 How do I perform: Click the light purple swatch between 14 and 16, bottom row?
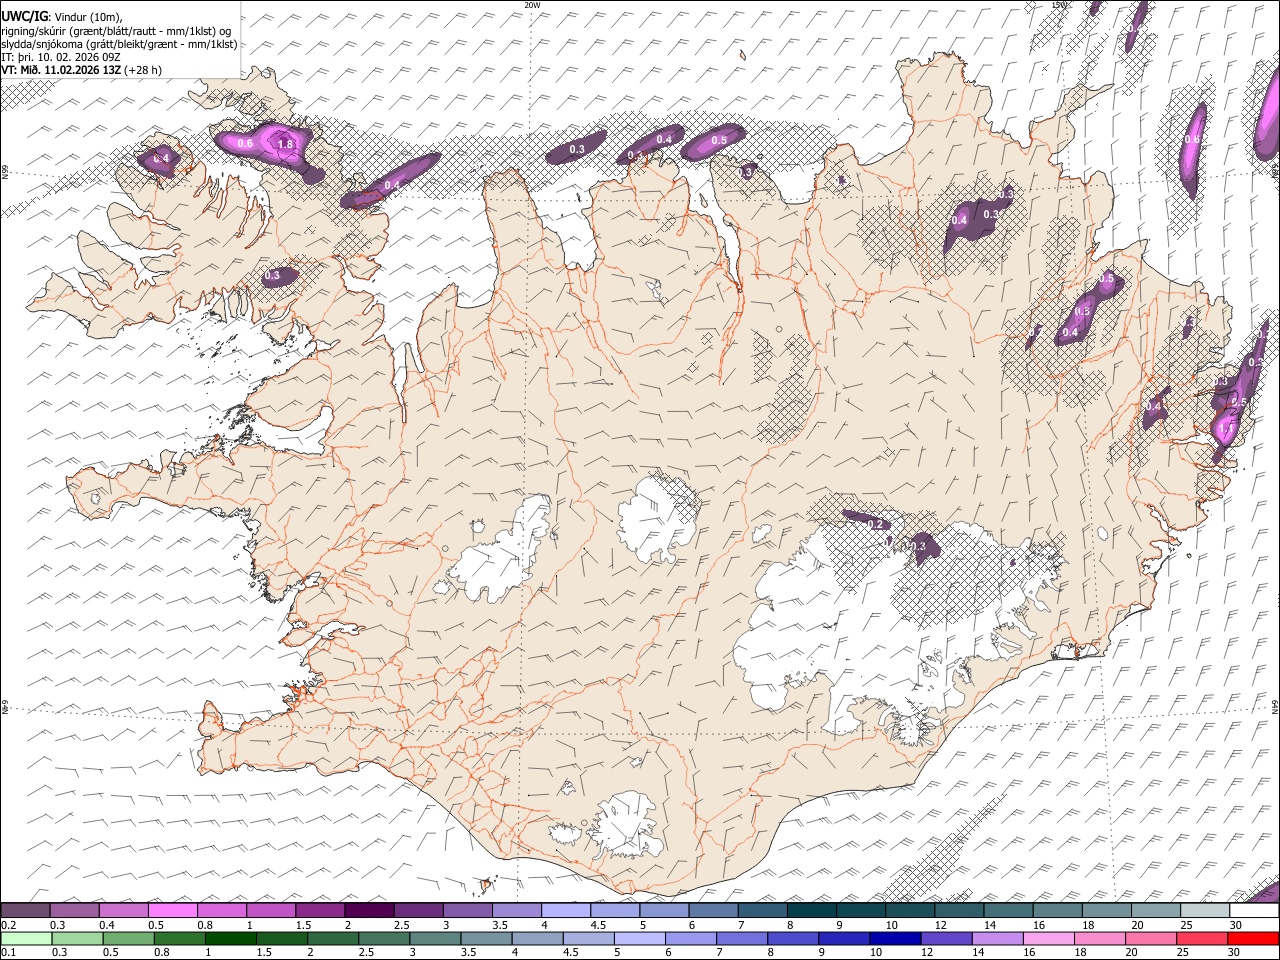click(996, 939)
